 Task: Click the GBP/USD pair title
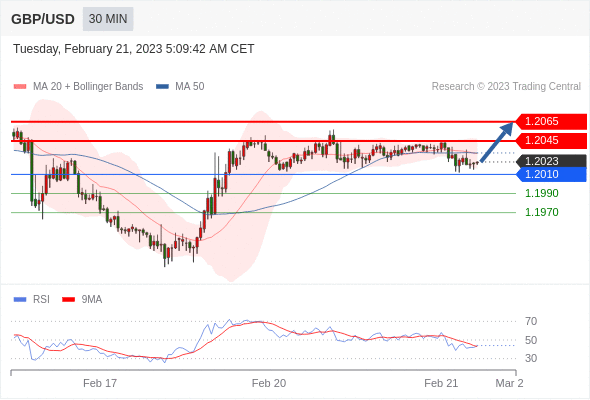click(43, 19)
